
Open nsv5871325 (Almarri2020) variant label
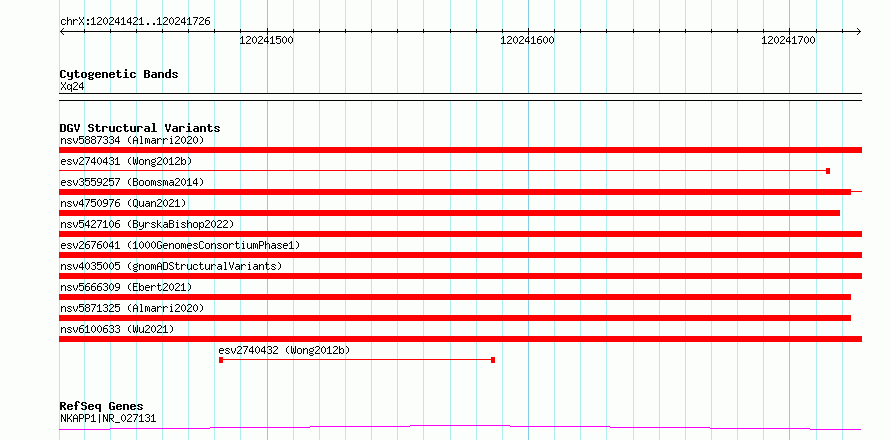click(132, 308)
